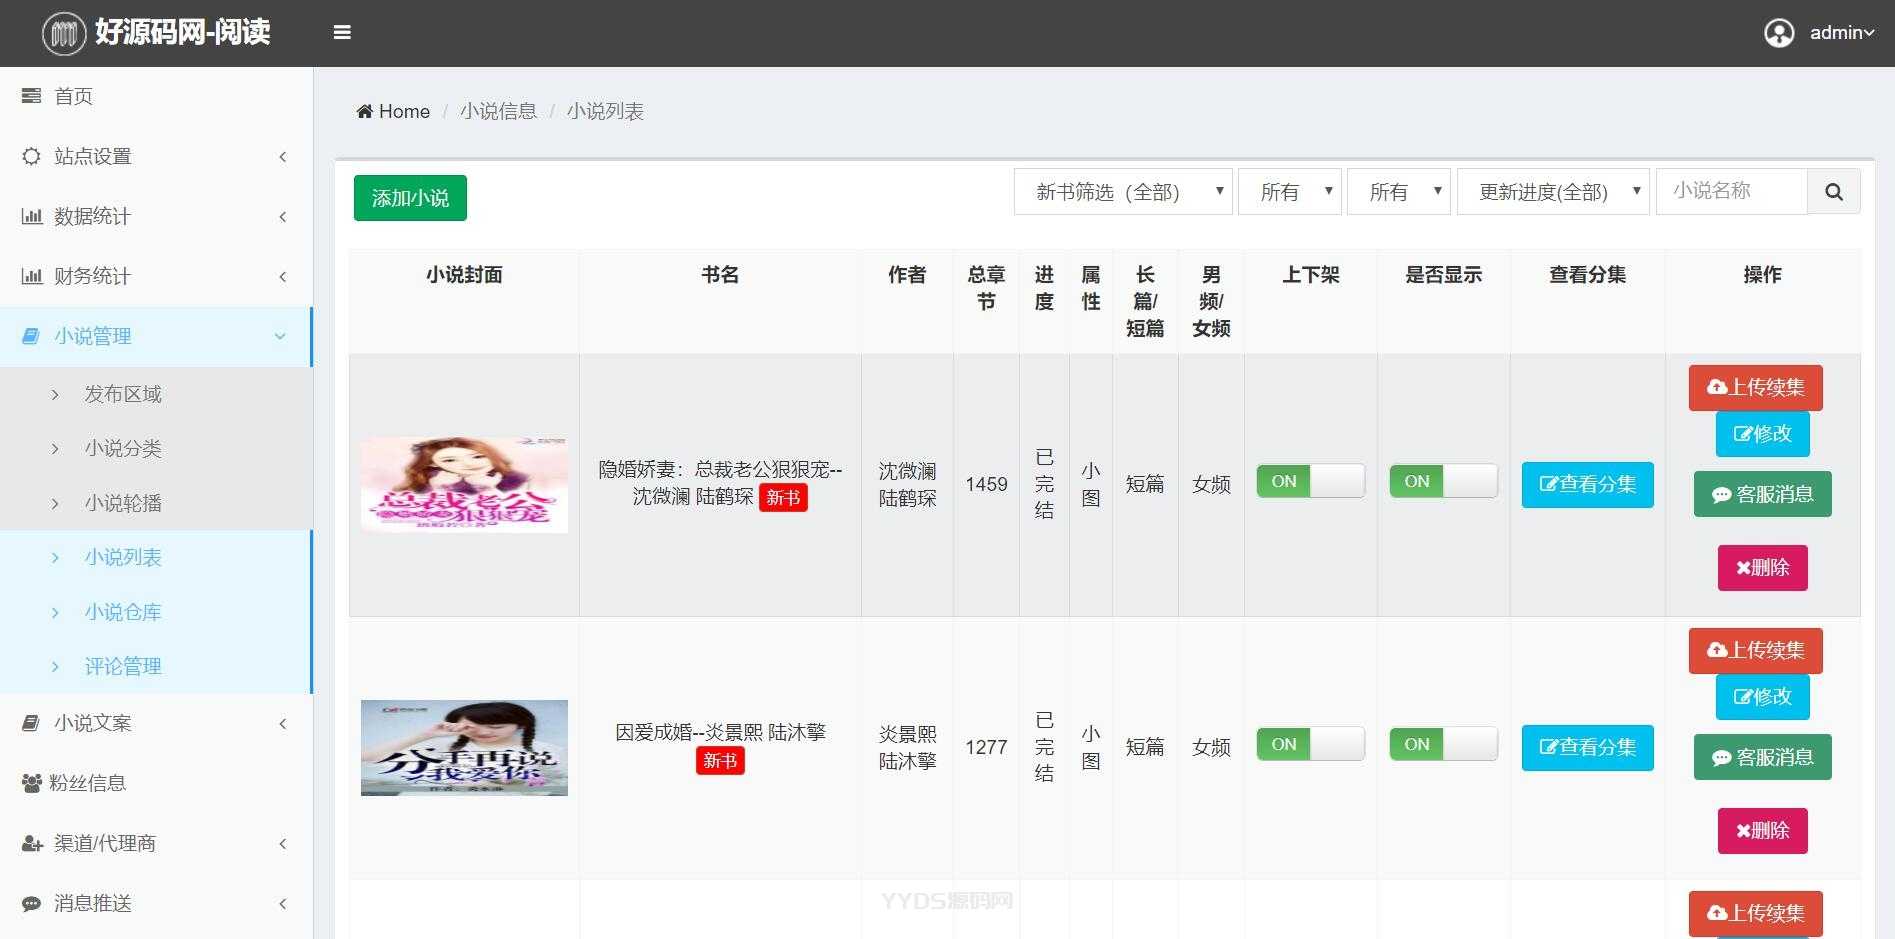The width and height of the screenshot is (1895, 939).
Task: Toggle 上下架 switch for first novel
Action: pos(1310,482)
